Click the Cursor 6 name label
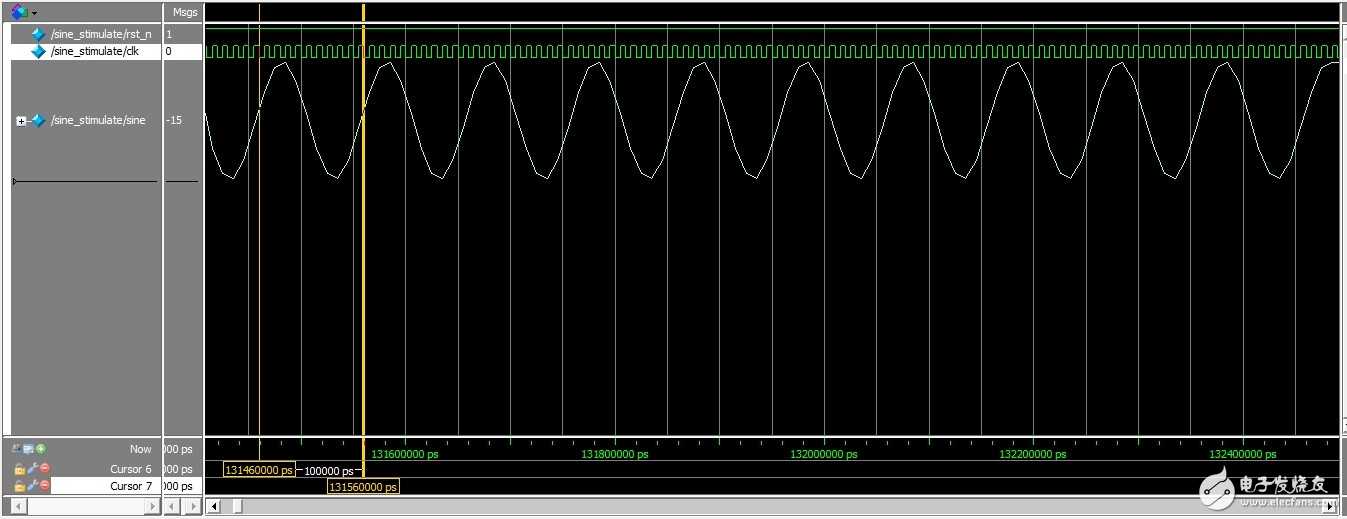The width and height of the screenshot is (1347, 519). click(x=130, y=469)
